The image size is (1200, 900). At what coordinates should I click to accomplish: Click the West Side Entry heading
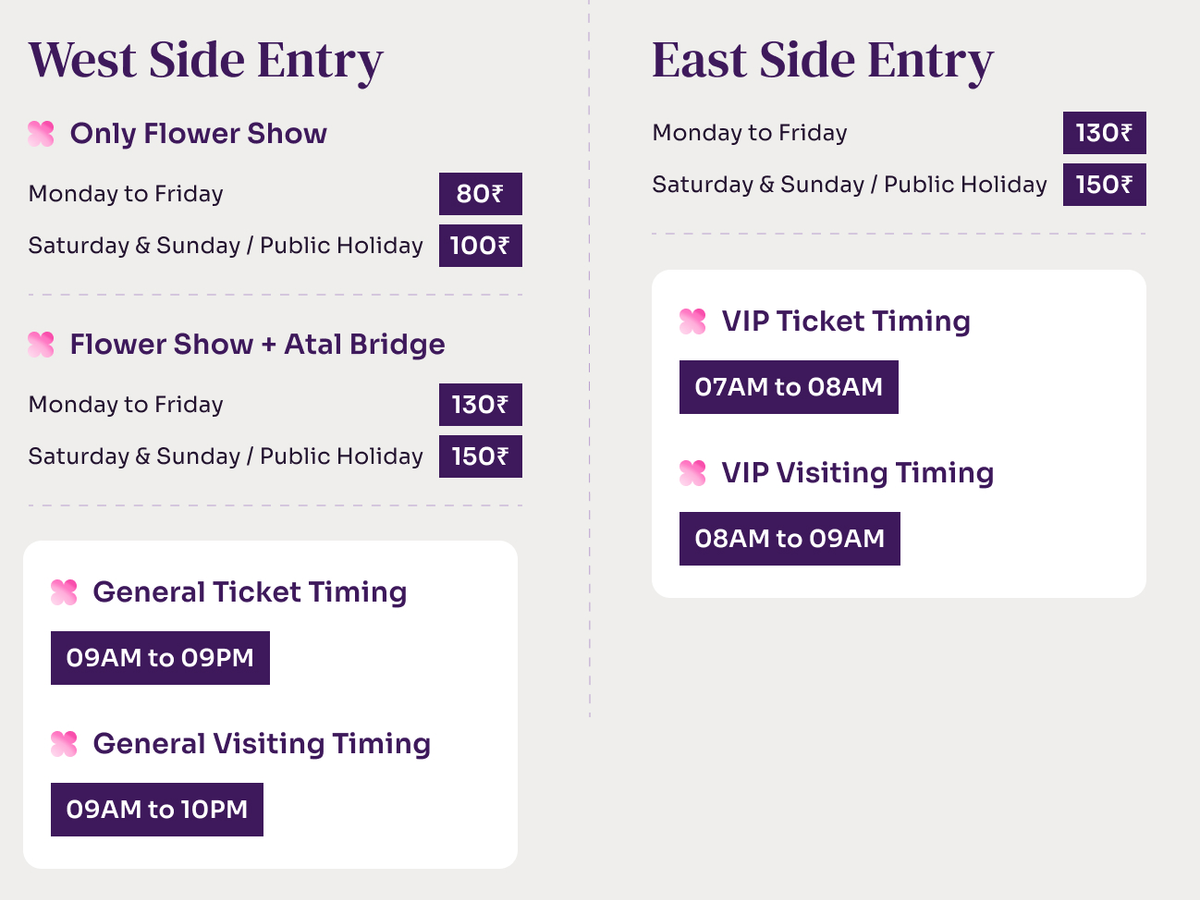[205, 60]
